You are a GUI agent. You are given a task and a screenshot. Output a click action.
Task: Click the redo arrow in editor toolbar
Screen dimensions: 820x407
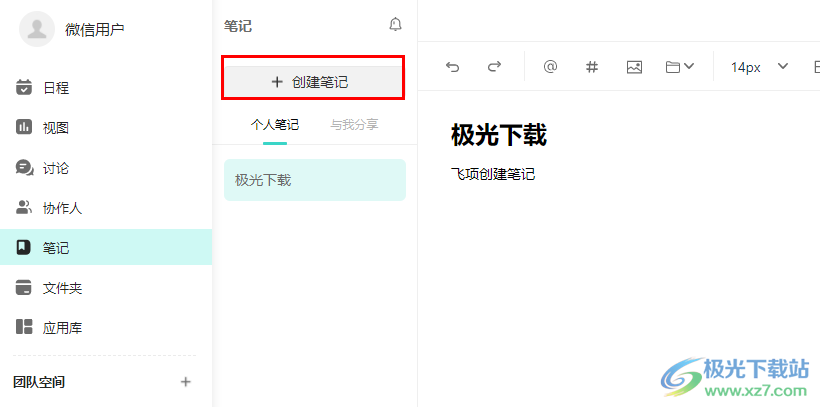493,67
